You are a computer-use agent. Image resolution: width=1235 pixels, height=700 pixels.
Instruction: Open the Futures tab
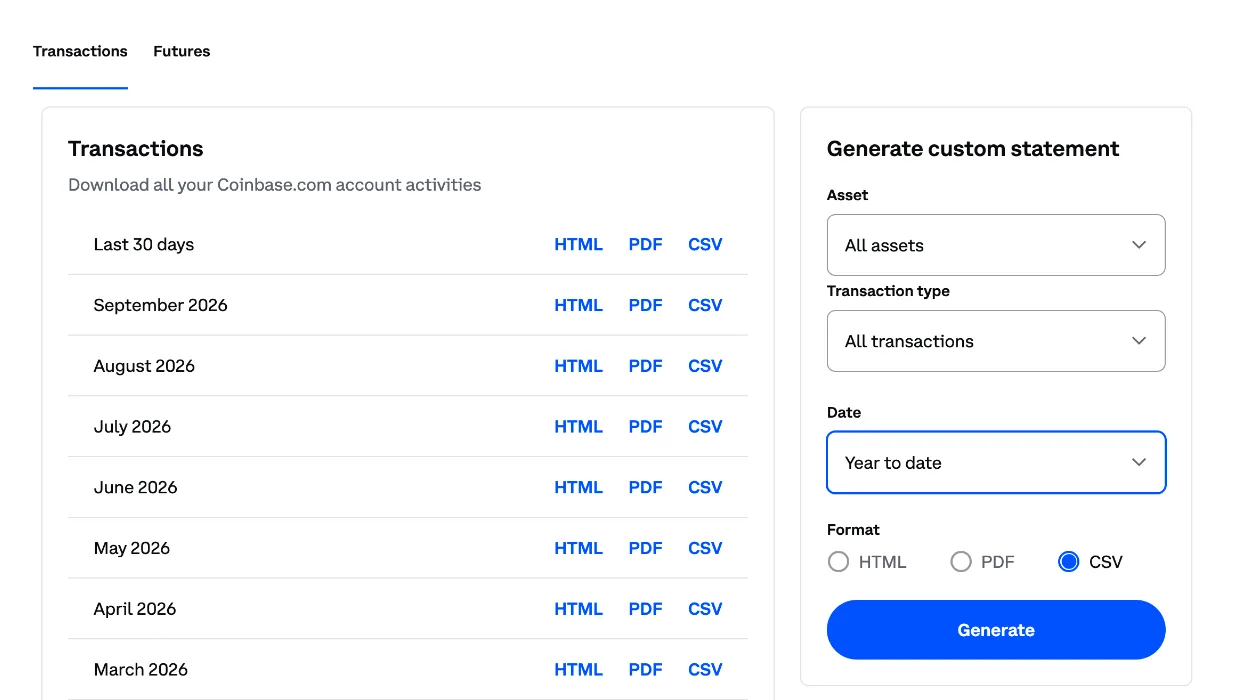pyautogui.click(x=181, y=51)
